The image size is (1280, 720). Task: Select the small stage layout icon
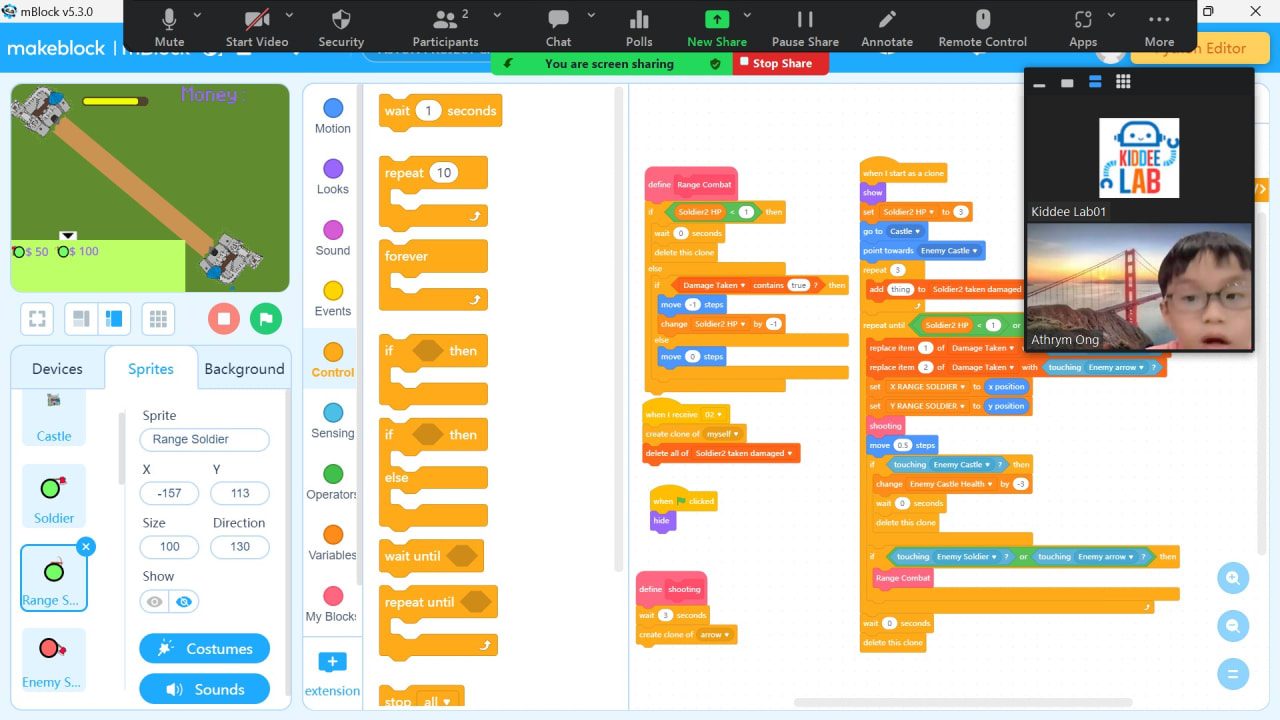click(82, 319)
